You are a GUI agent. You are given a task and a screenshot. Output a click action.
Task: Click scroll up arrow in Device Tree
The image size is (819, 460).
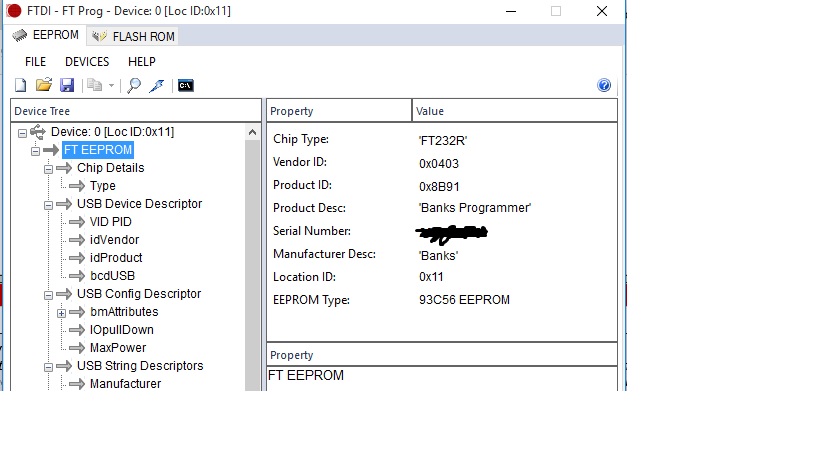pos(252,132)
